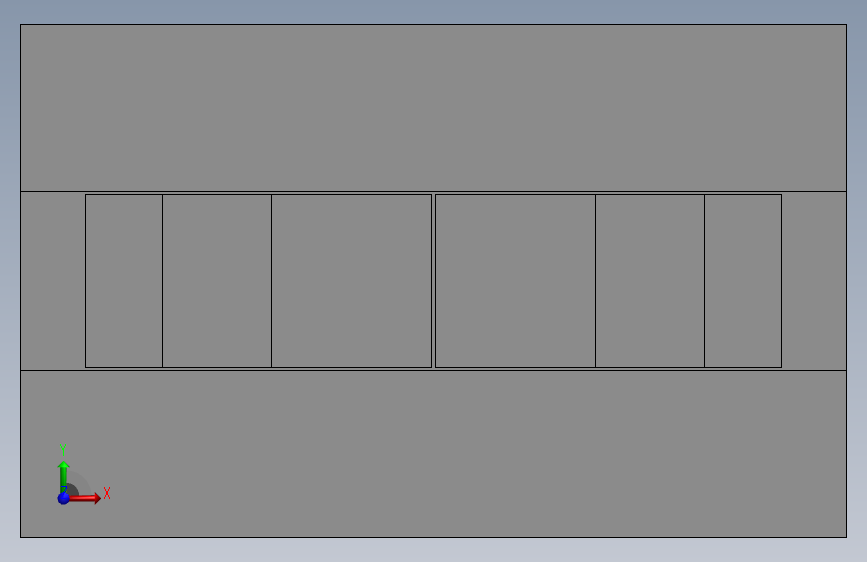
Task: Pick the leftmost narrow panel in the middle band
Action: [x=124, y=280]
